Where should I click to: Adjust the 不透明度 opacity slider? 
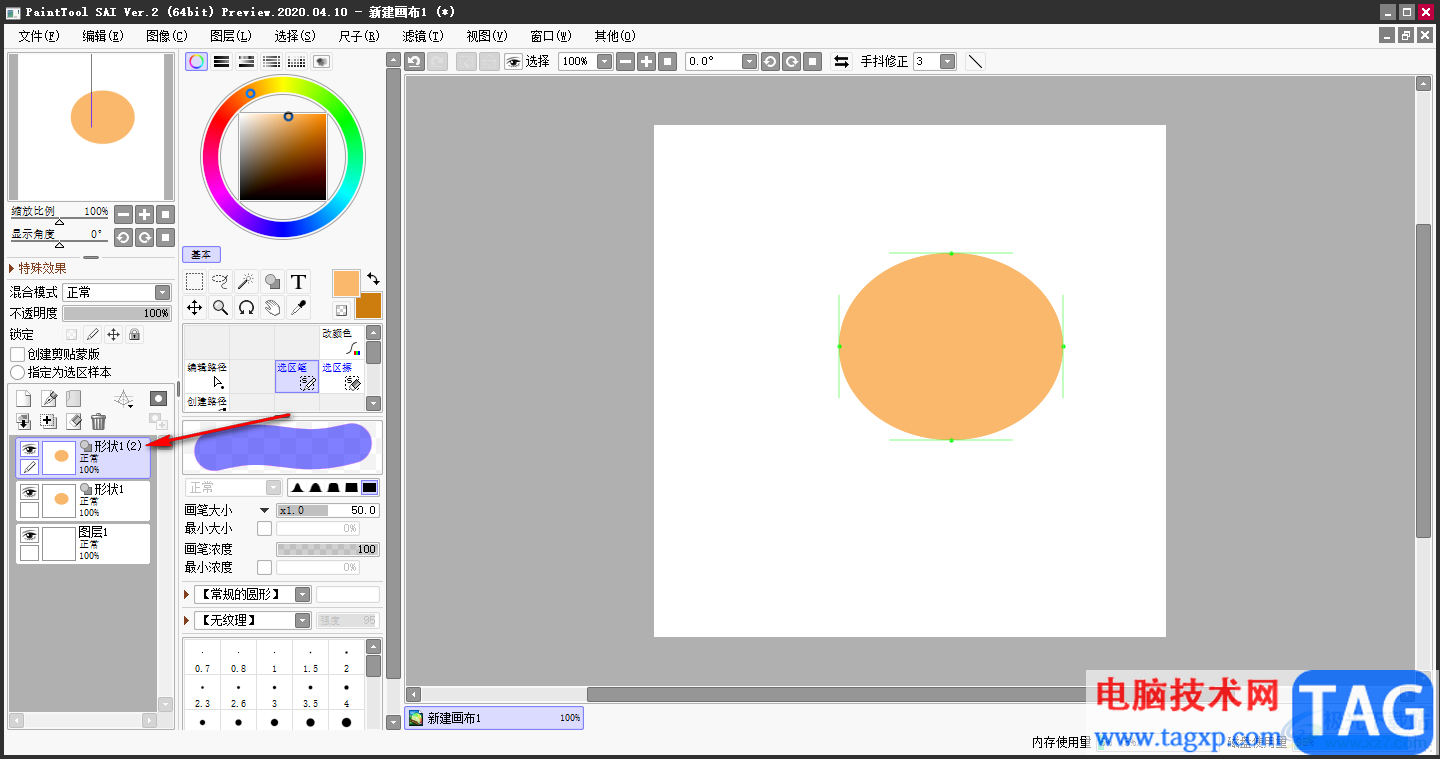[x=117, y=313]
